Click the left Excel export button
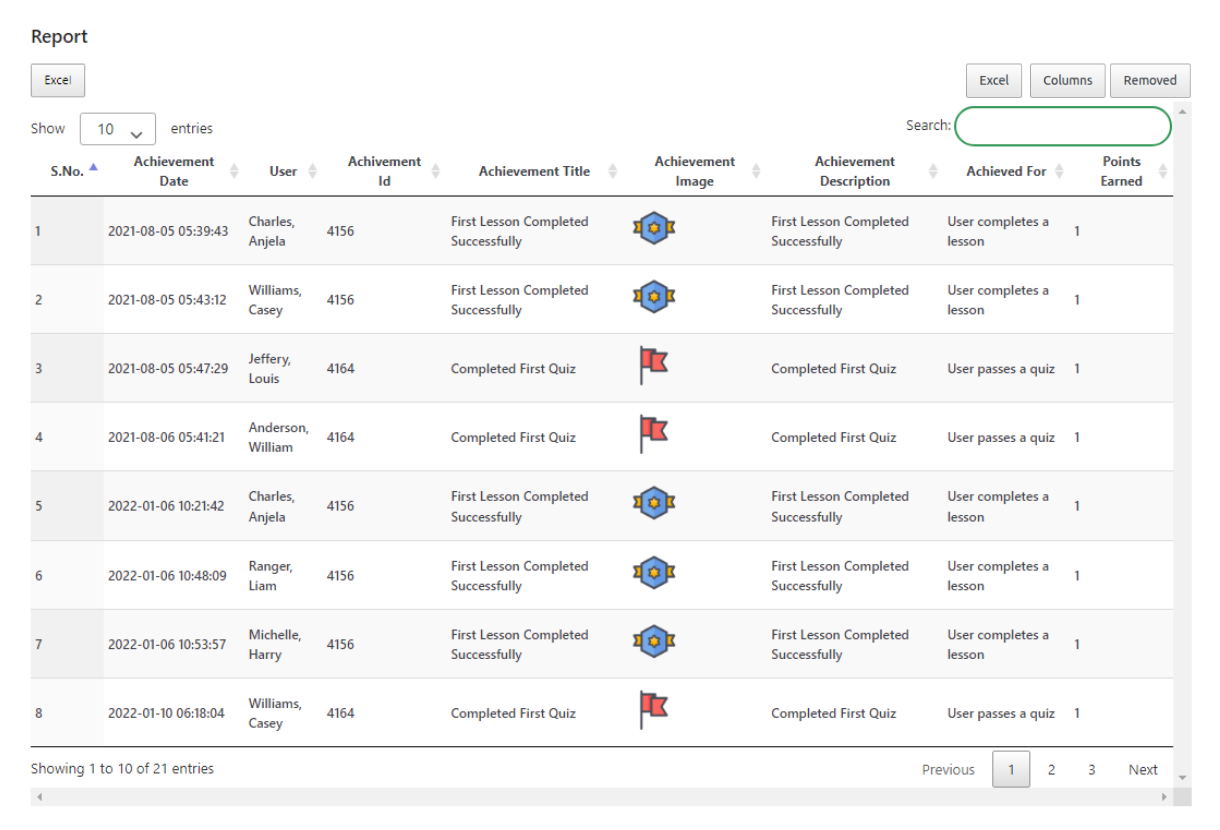 tap(58, 81)
